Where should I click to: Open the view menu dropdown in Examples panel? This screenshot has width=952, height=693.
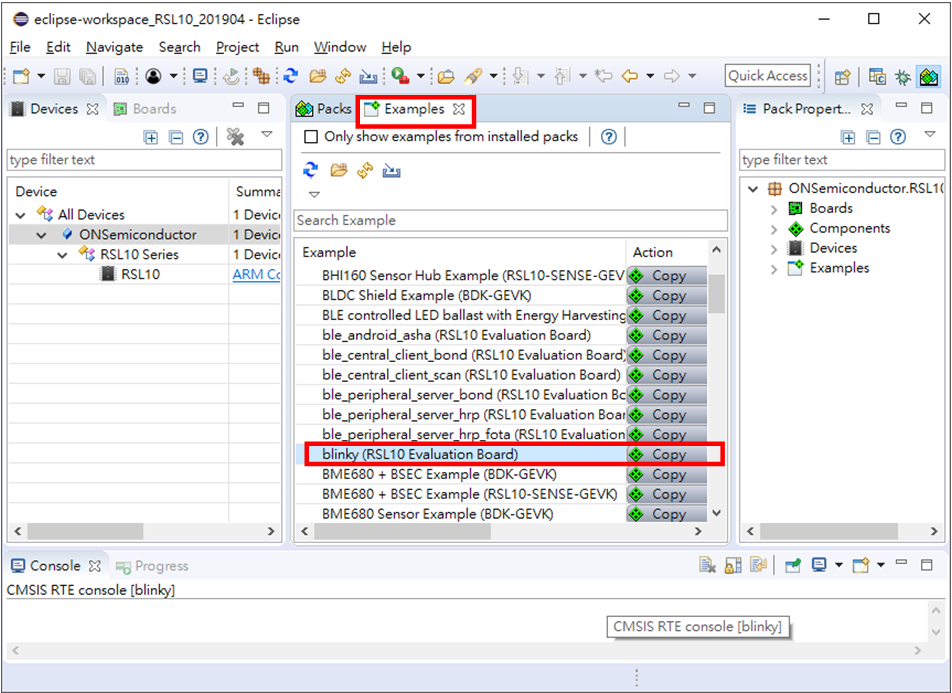pos(314,194)
